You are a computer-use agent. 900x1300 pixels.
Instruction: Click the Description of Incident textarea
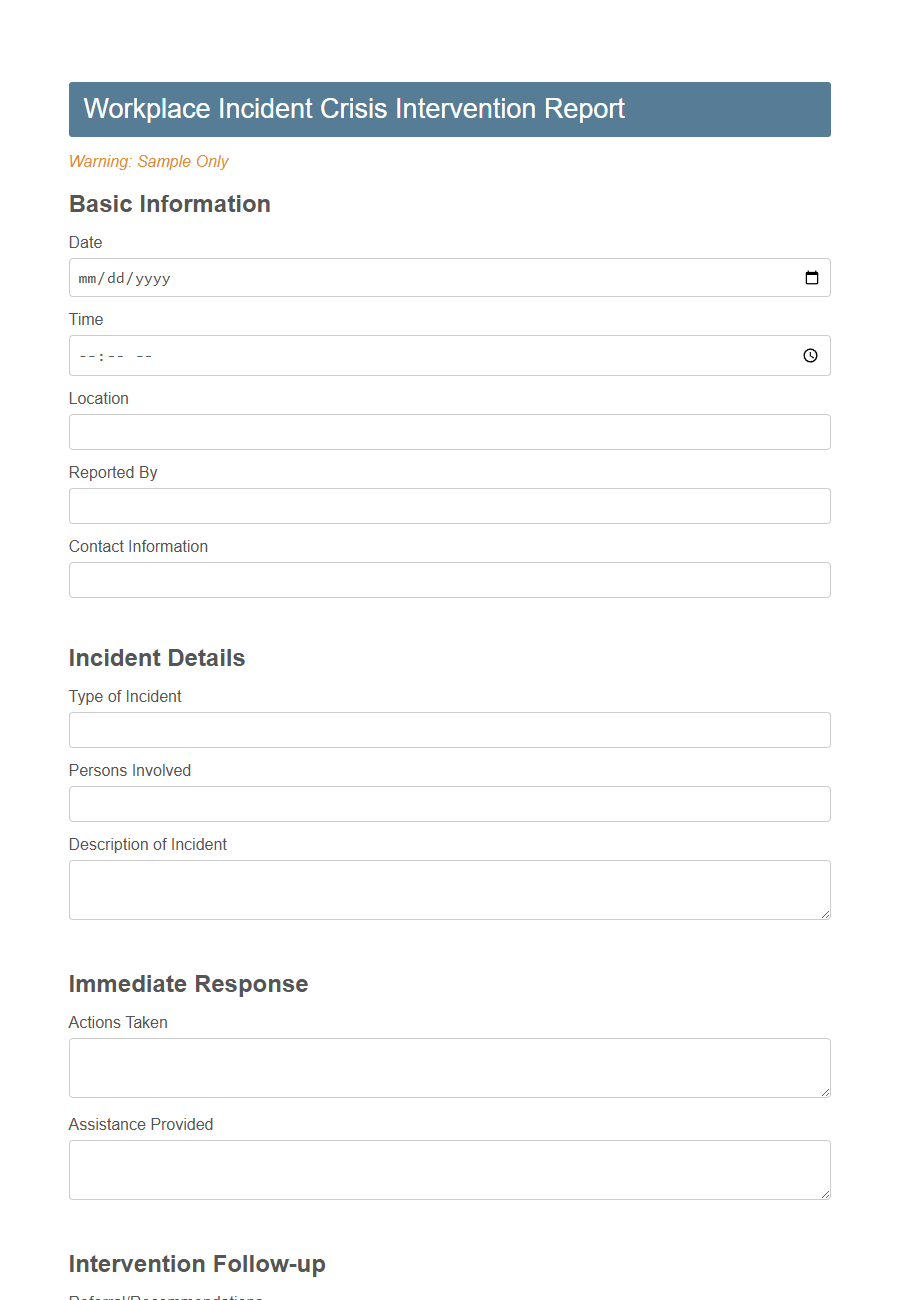coord(449,888)
